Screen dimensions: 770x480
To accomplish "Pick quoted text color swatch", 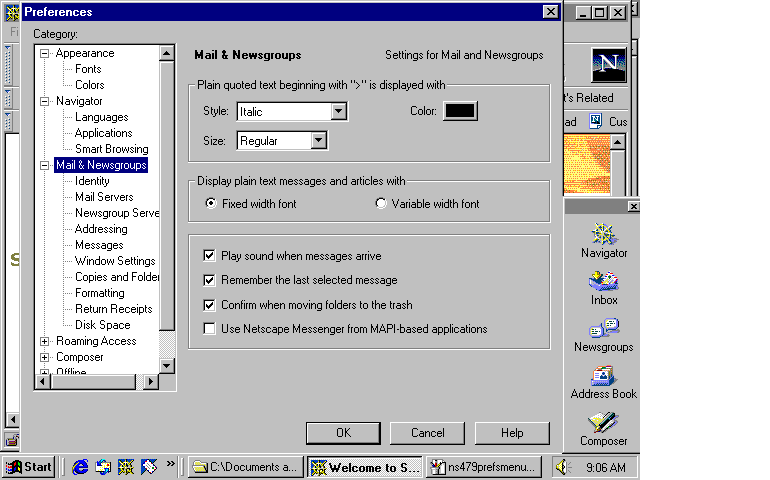I will pos(460,111).
